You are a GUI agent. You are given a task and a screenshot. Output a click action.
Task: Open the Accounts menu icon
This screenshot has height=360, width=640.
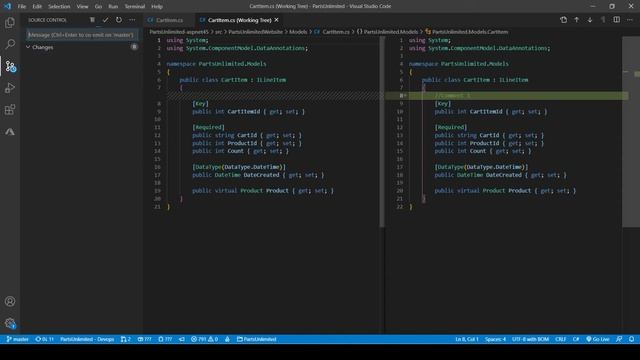10,301
